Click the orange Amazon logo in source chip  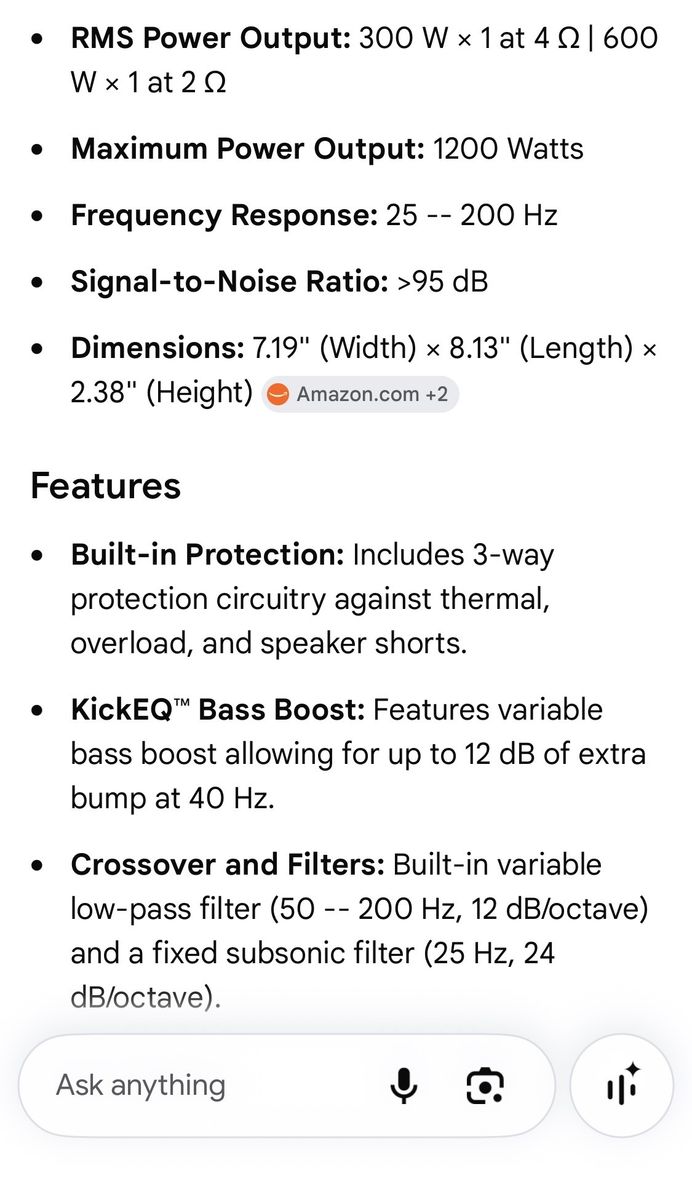click(x=279, y=394)
